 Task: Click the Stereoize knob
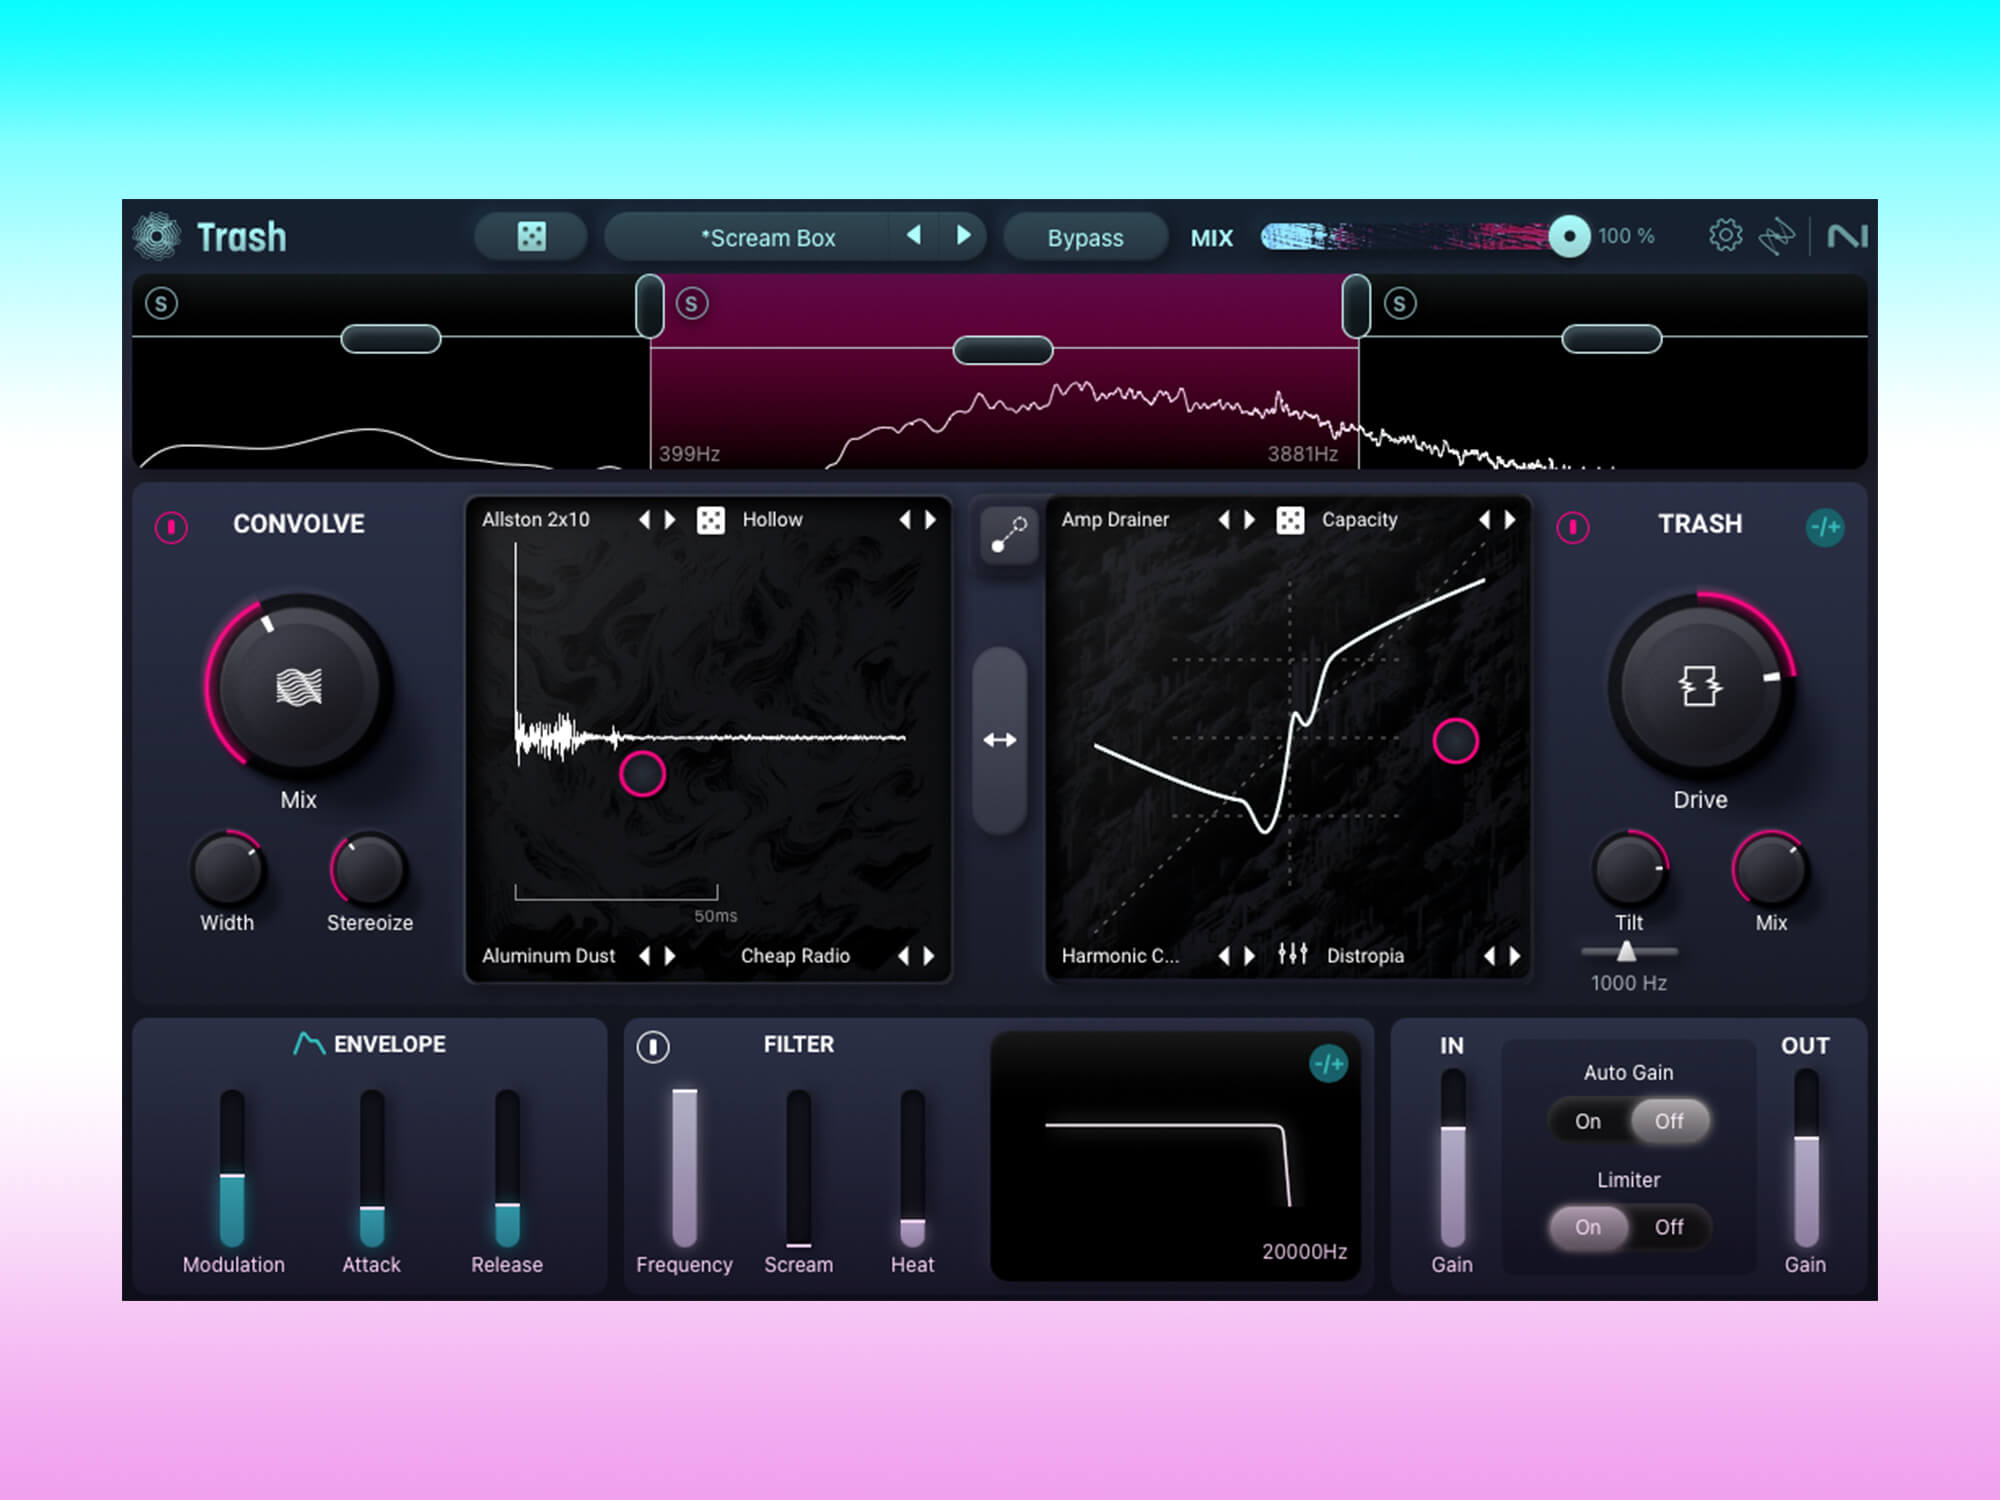[x=368, y=869]
